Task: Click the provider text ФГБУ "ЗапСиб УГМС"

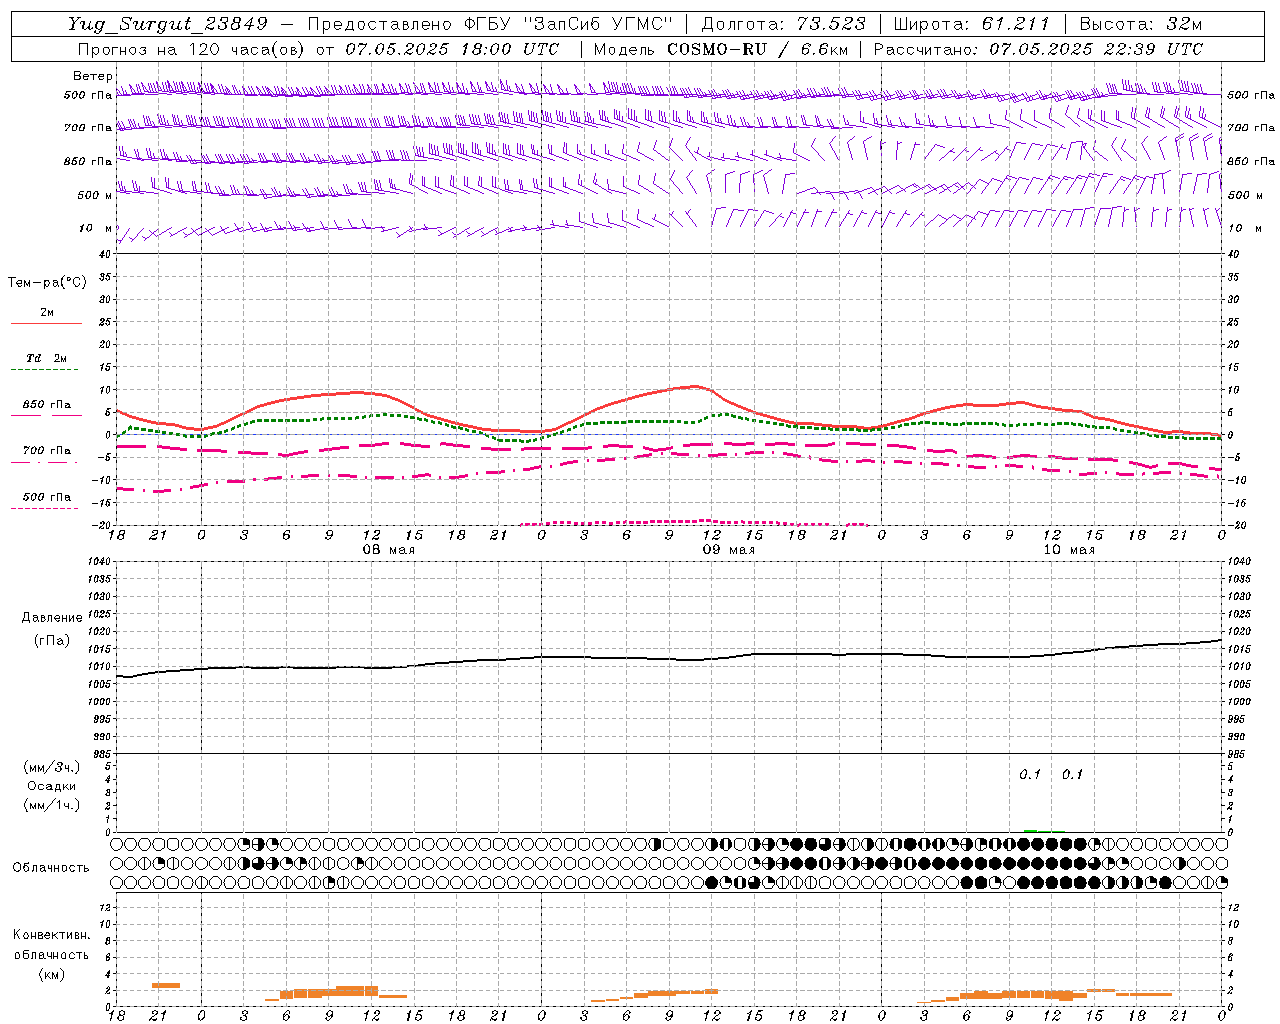Action: [x=569, y=24]
